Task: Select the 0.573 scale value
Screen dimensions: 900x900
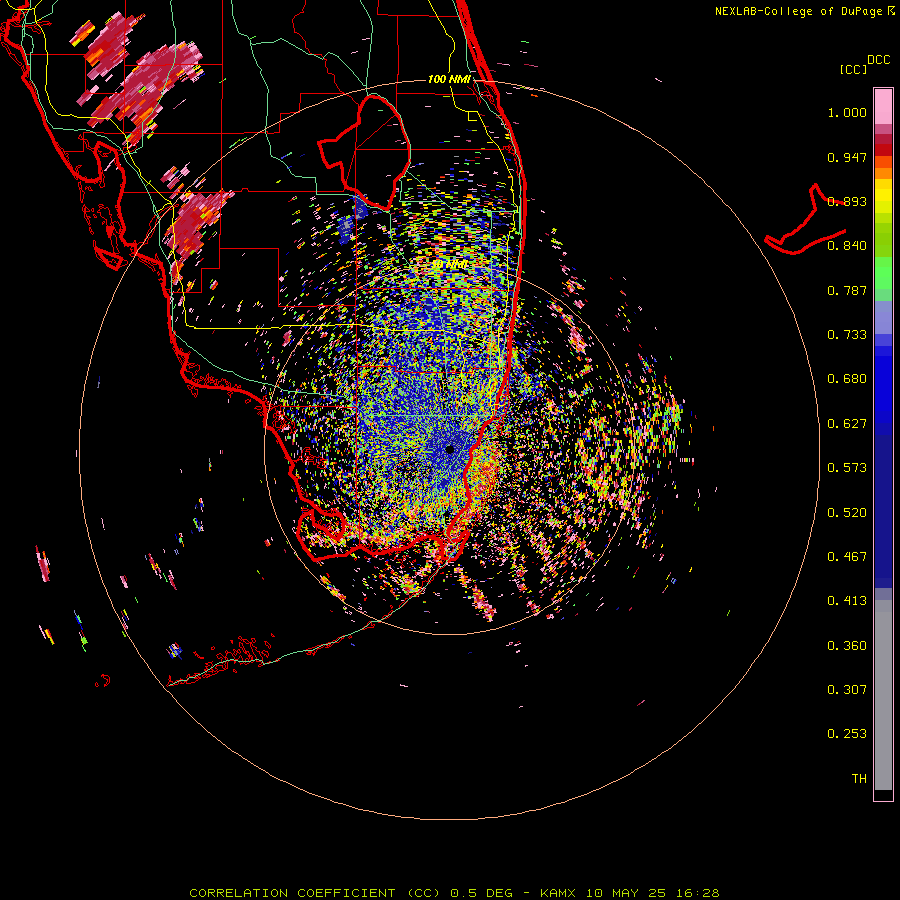Action: tap(847, 468)
